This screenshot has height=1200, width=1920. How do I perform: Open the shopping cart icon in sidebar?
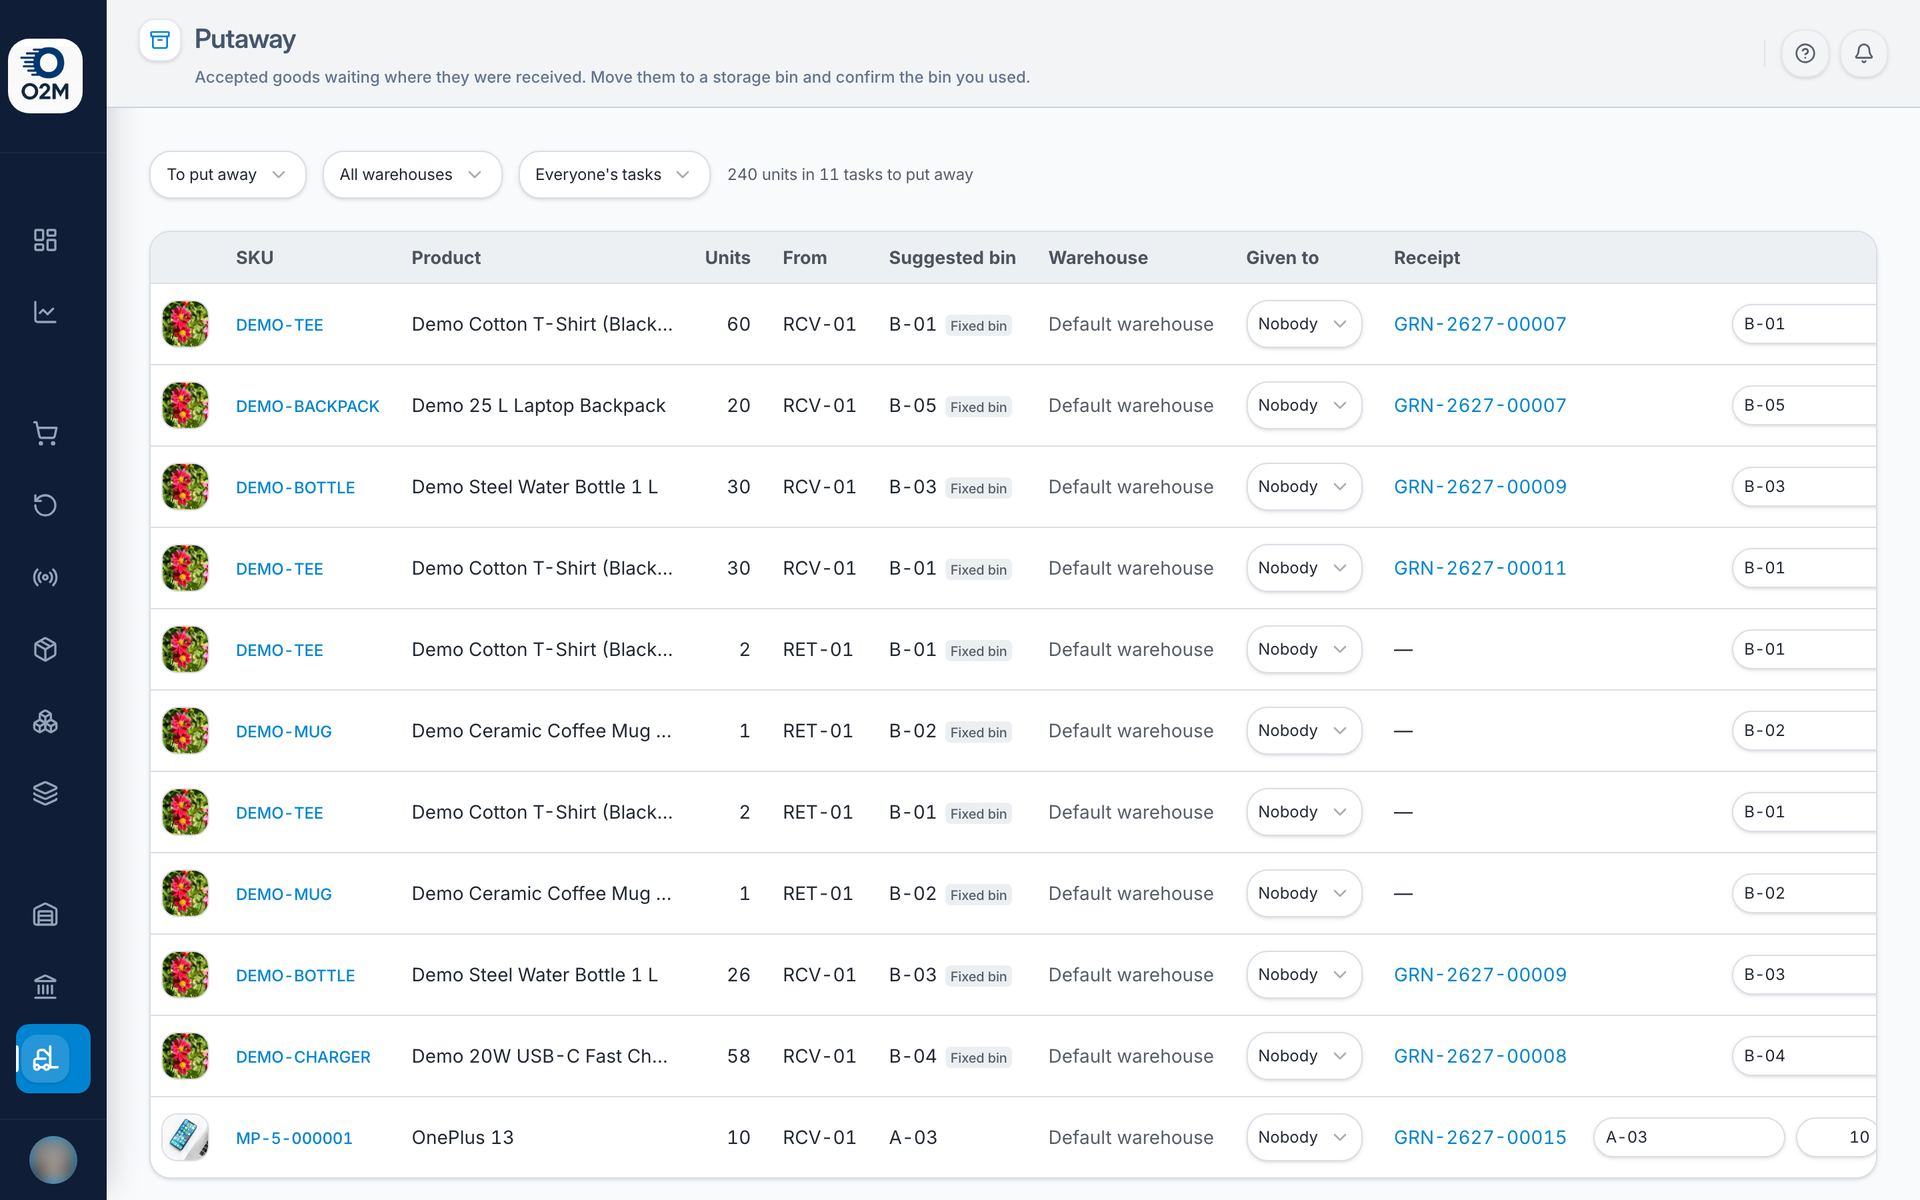(x=45, y=433)
